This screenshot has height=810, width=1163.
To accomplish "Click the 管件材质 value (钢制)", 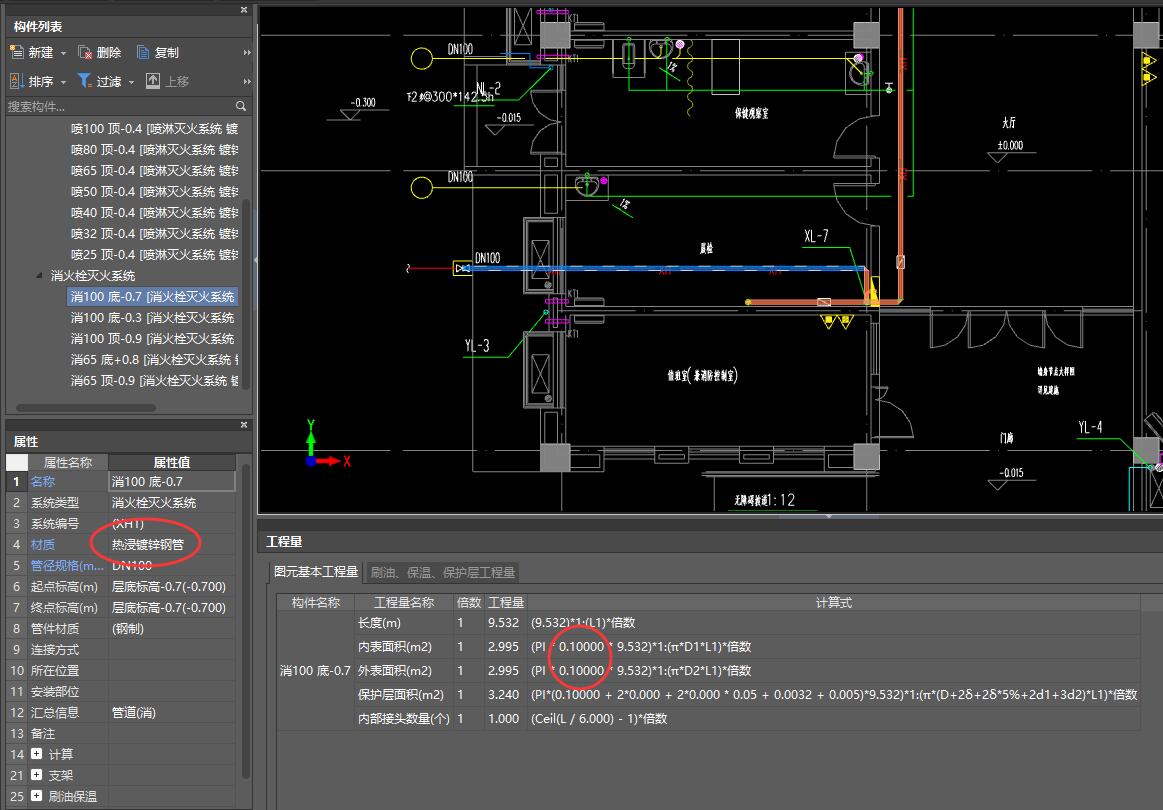I will click(x=172, y=628).
